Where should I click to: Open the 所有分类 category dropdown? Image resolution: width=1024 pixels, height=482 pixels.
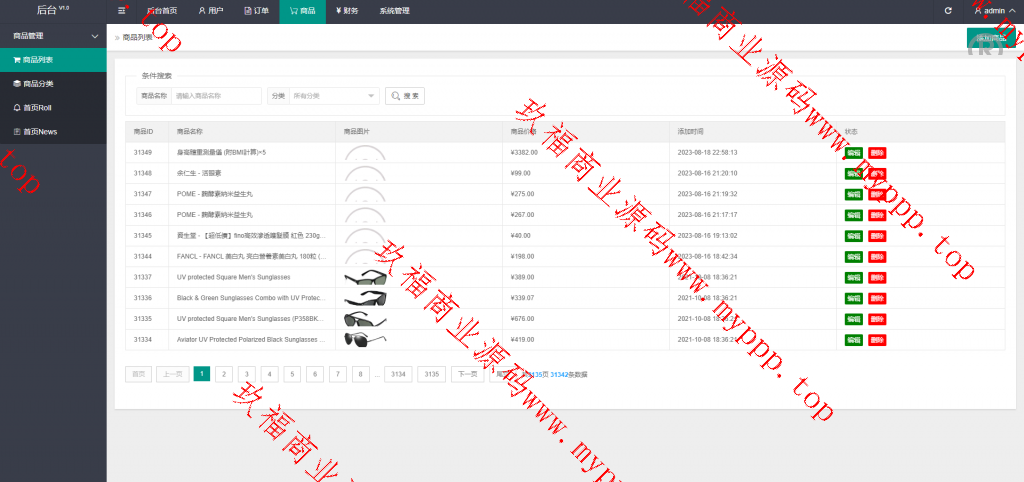[x=334, y=96]
